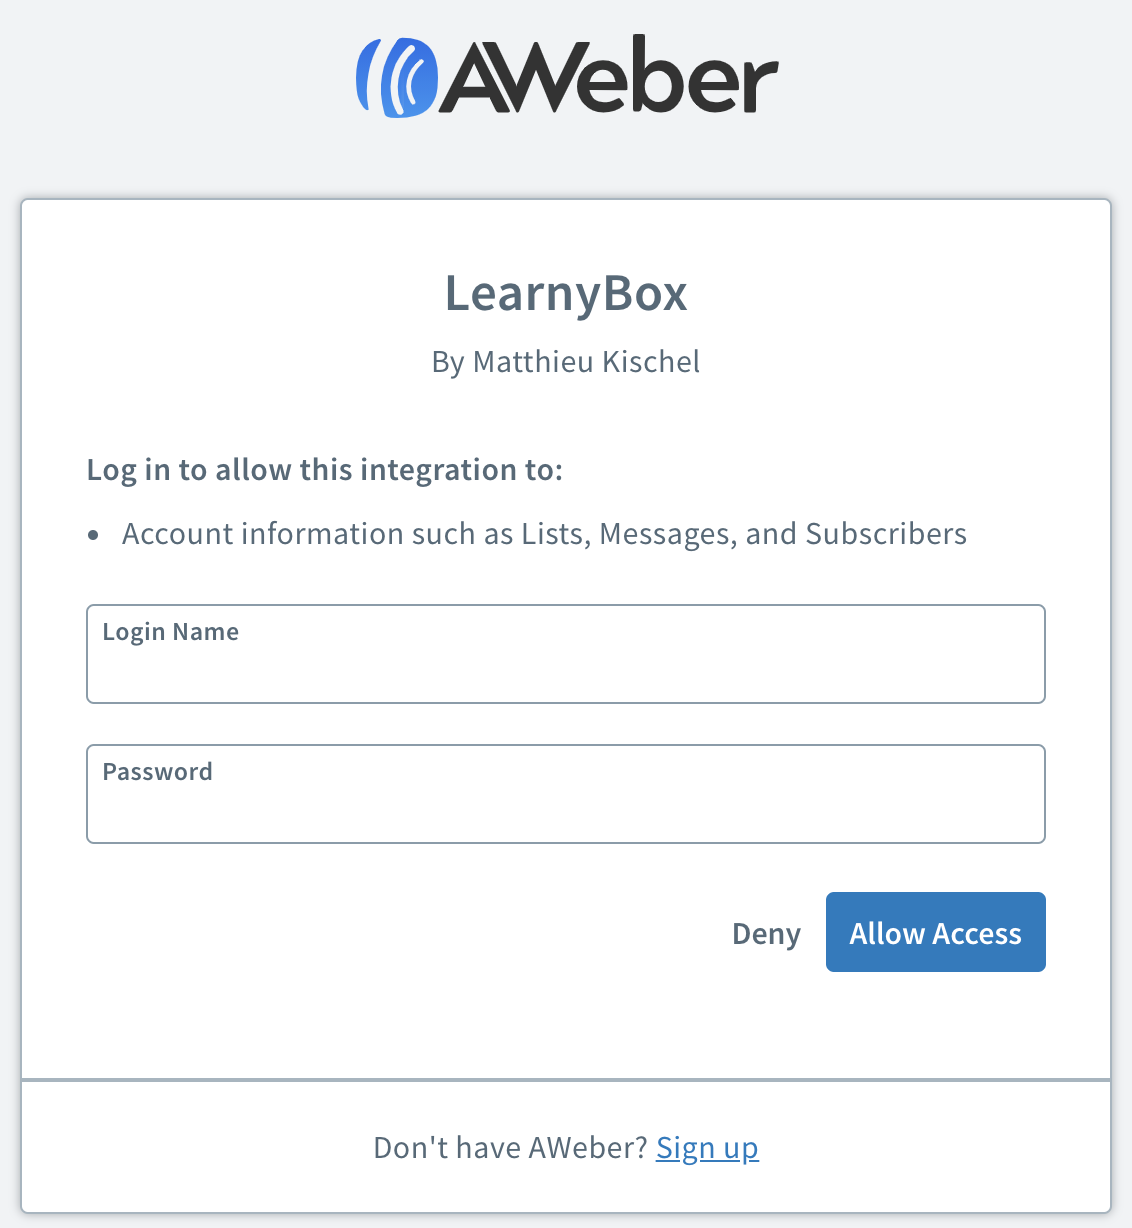Click the blue AWeber wave logo icon

click(x=397, y=78)
